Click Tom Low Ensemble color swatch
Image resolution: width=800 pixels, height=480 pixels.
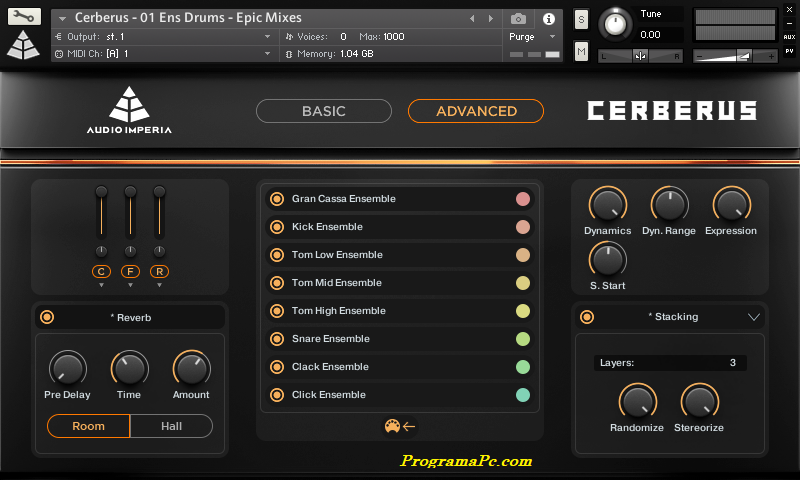coord(523,255)
